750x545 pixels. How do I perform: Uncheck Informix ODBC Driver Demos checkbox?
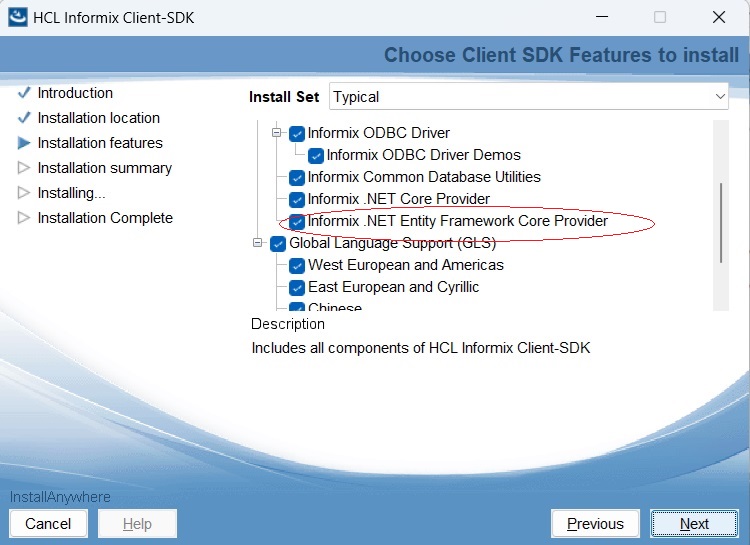(x=316, y=156)
